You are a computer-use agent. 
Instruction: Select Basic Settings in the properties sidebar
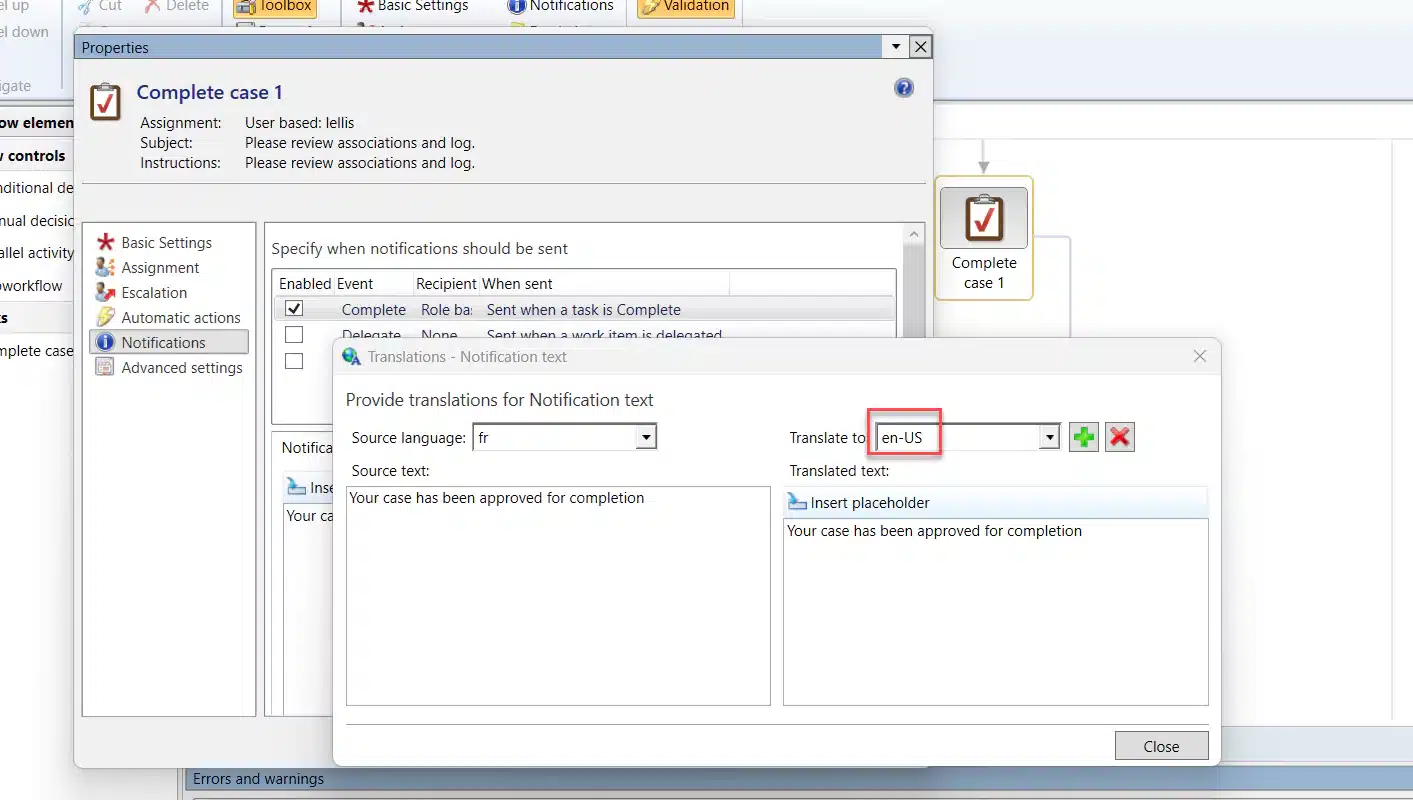pyautogui.click(x=166, y=243)
